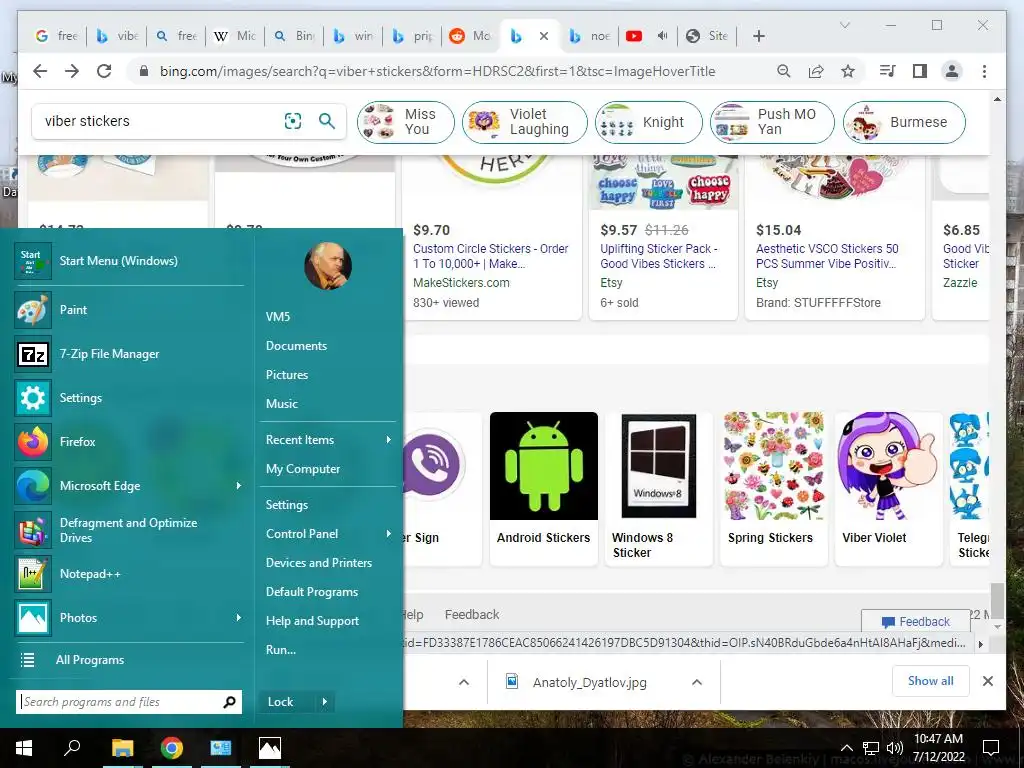Open Photos app icon
The height and width of the screenshot is (768, 1024).
coord(33,618)
